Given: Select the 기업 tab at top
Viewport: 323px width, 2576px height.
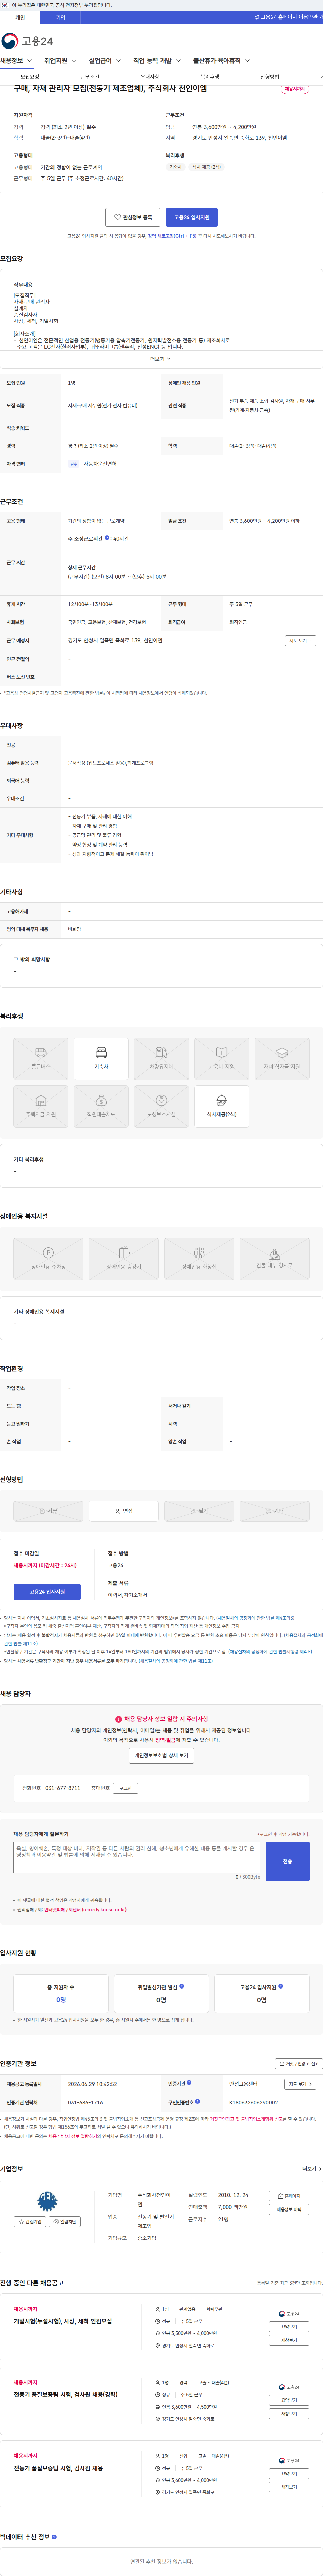Looking at the screenshot, I should (60, 17).
